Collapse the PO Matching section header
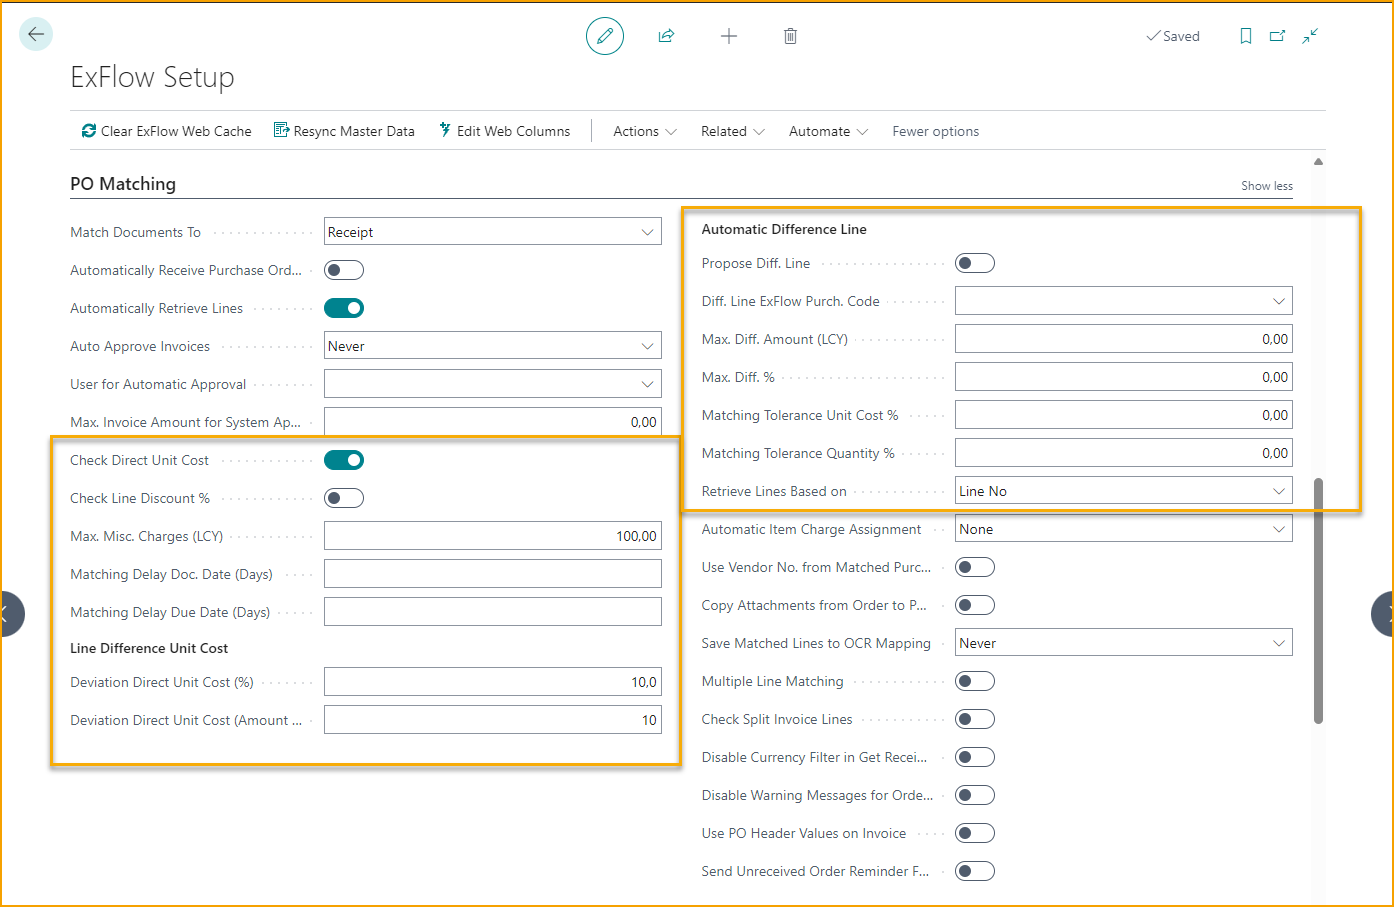Screen dimensions: 1394x907 coord(123,184)
